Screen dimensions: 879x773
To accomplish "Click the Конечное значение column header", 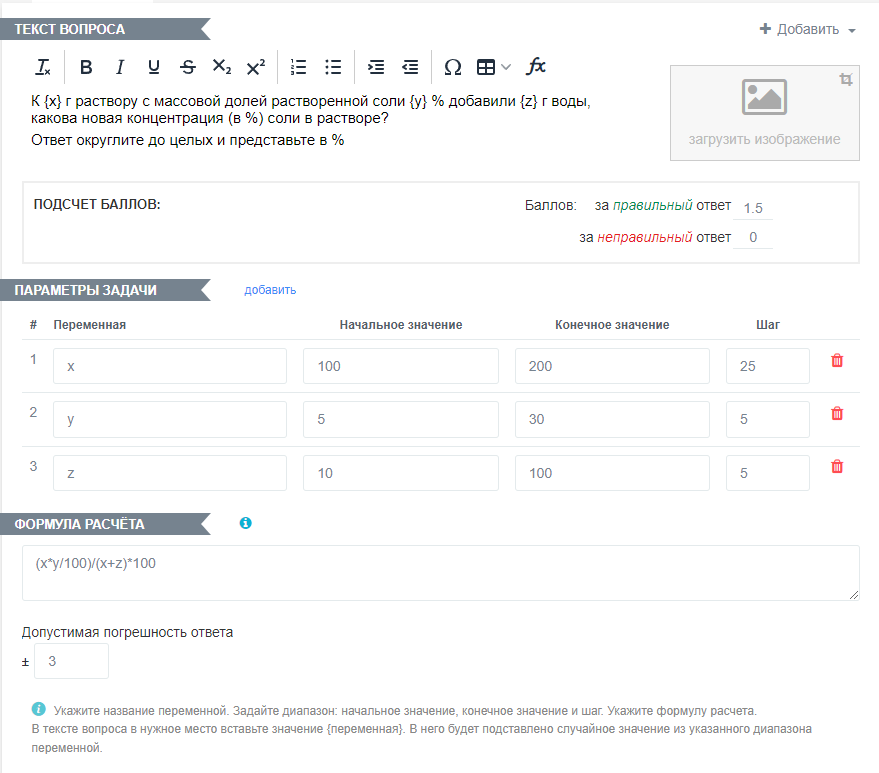I will (x=612, y=325).
